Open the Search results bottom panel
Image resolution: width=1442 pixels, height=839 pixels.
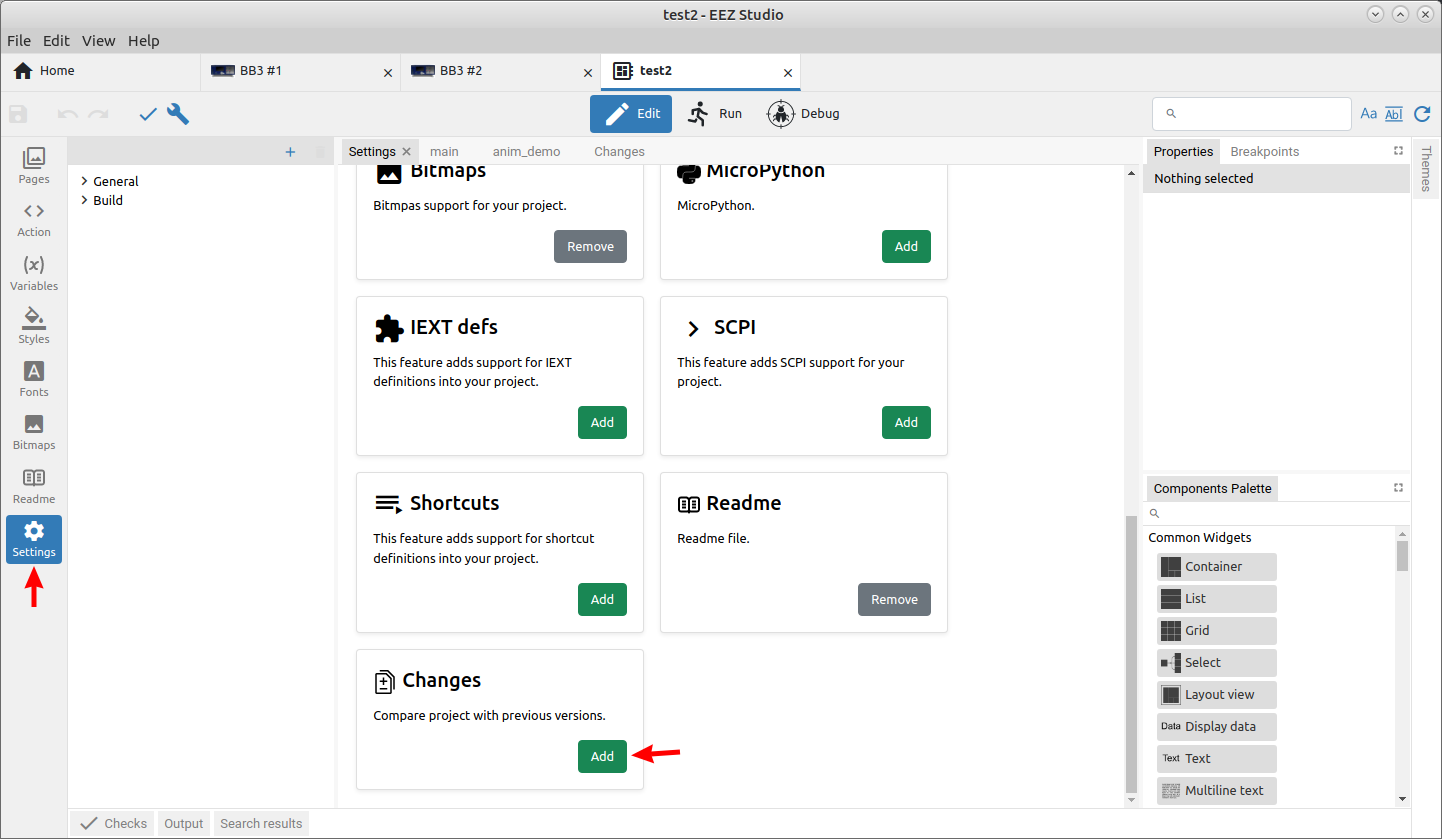click(261, 824)
